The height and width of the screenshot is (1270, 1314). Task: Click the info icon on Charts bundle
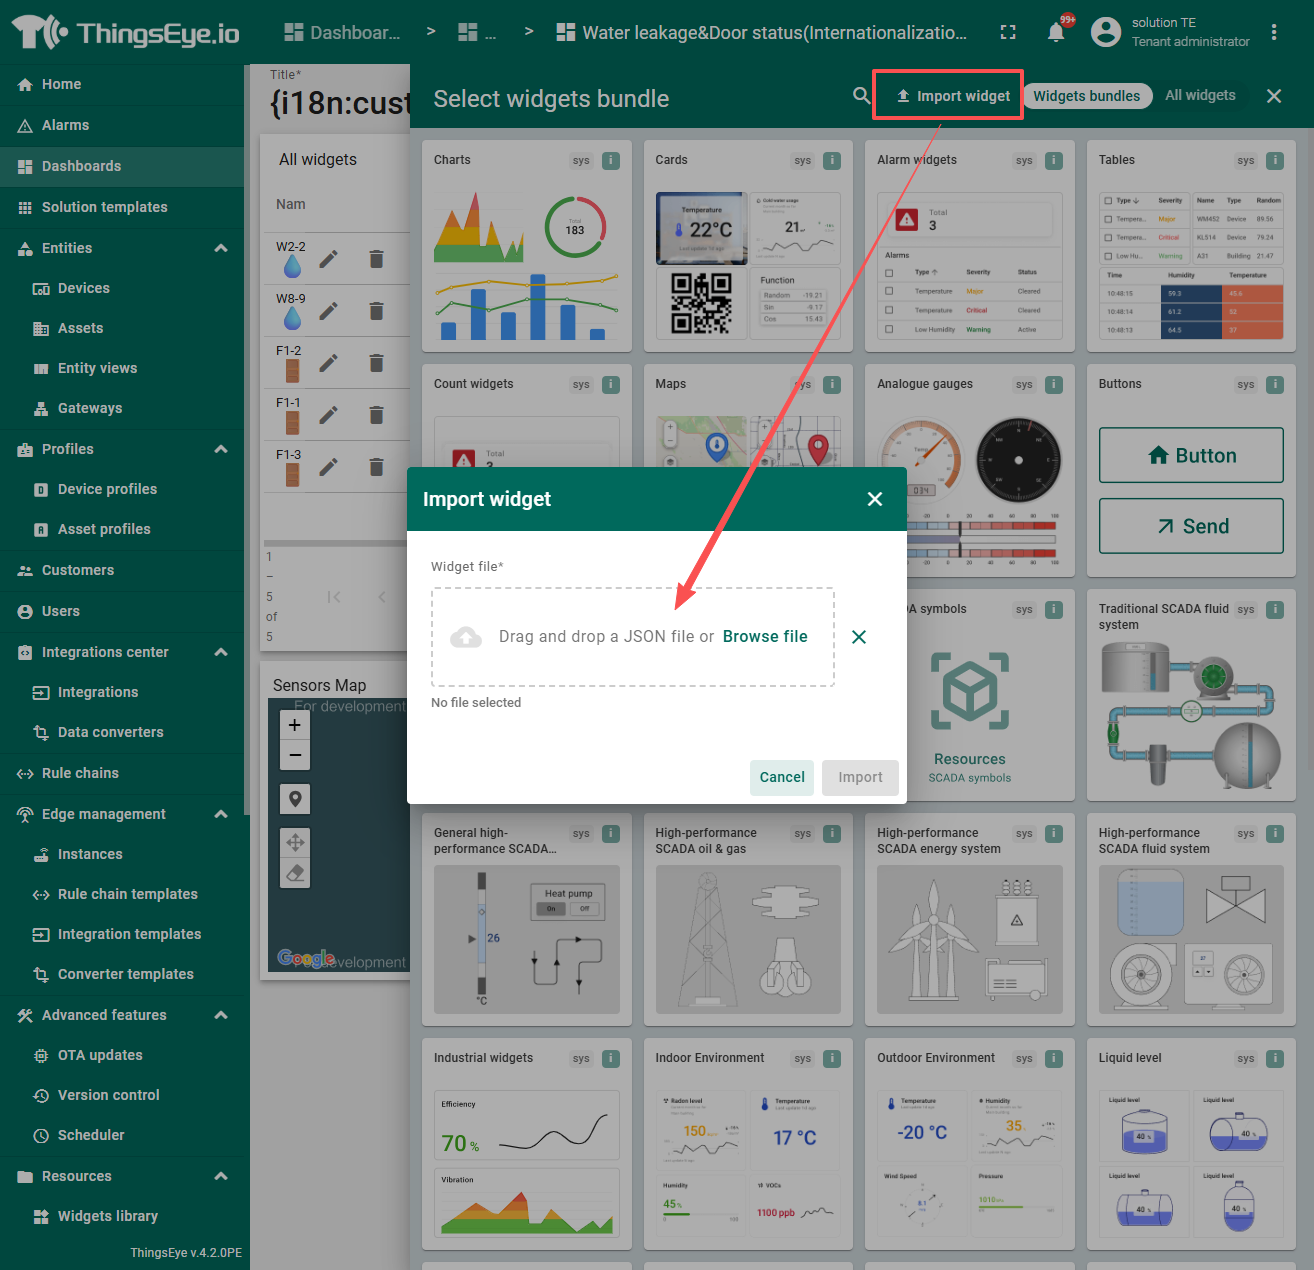[611, 160]
